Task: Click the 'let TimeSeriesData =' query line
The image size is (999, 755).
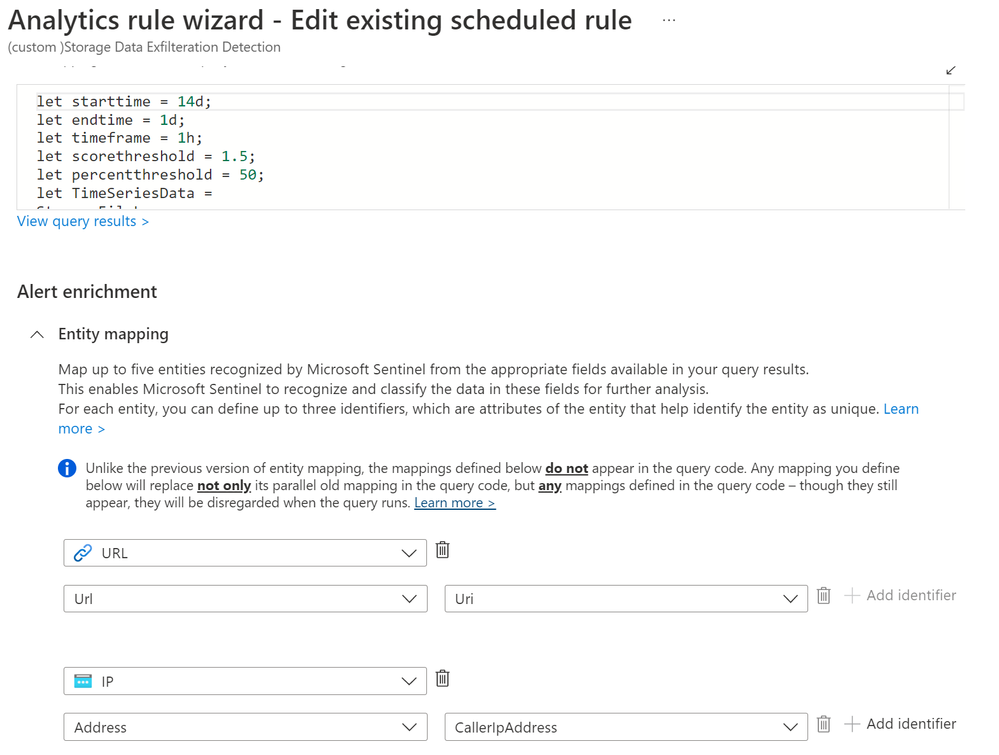Action: [x=124, y=193]
